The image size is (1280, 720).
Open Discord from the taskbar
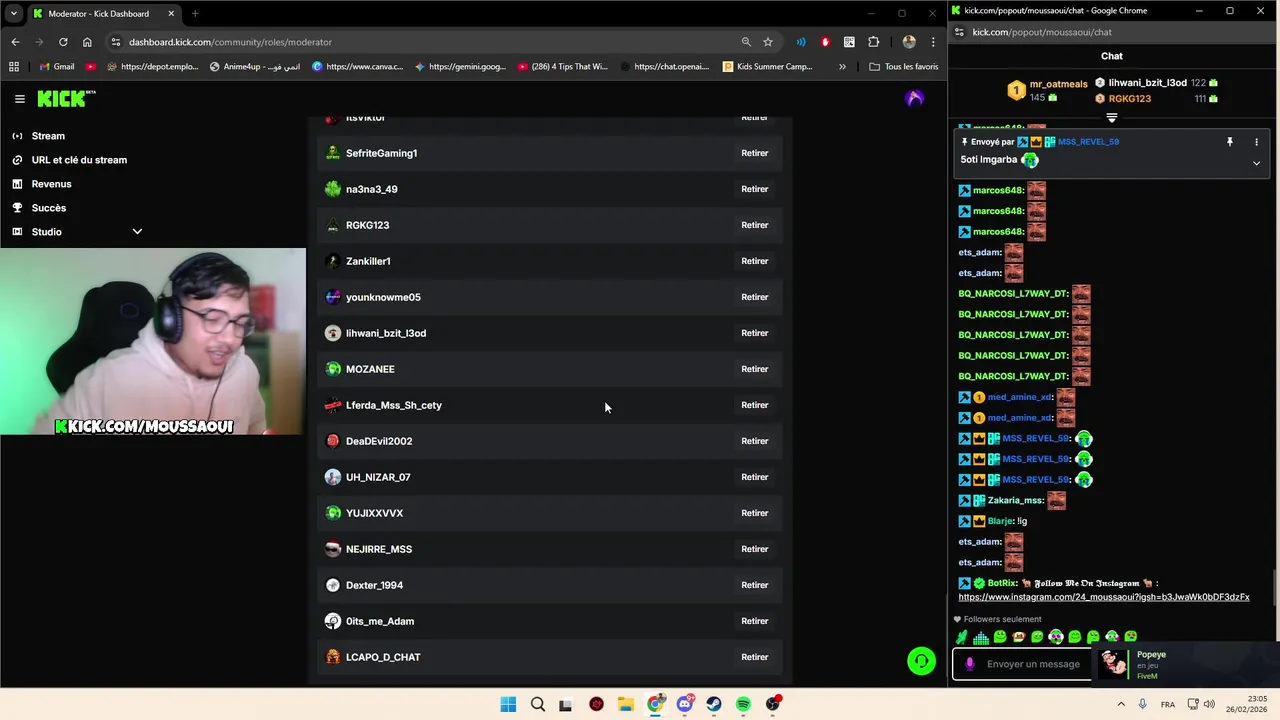685,704
